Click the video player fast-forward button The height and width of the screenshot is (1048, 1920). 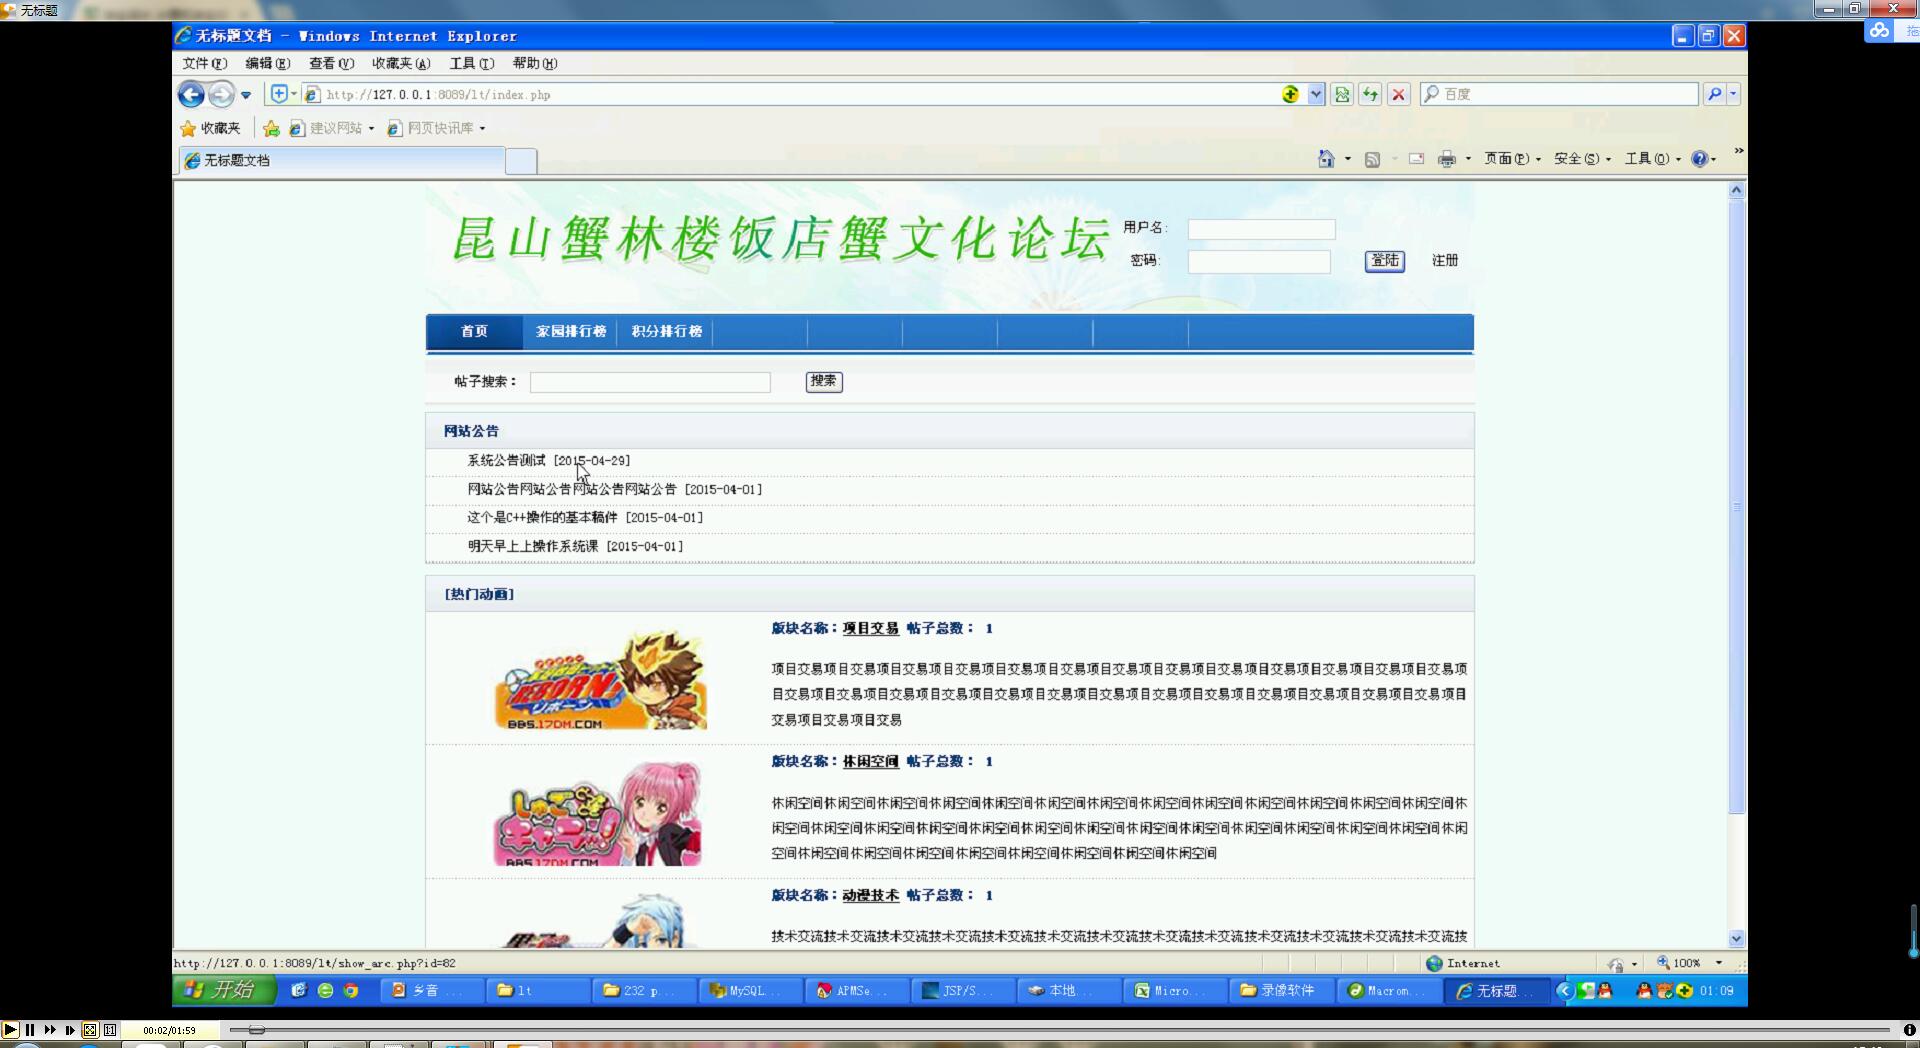(50, 1029)
